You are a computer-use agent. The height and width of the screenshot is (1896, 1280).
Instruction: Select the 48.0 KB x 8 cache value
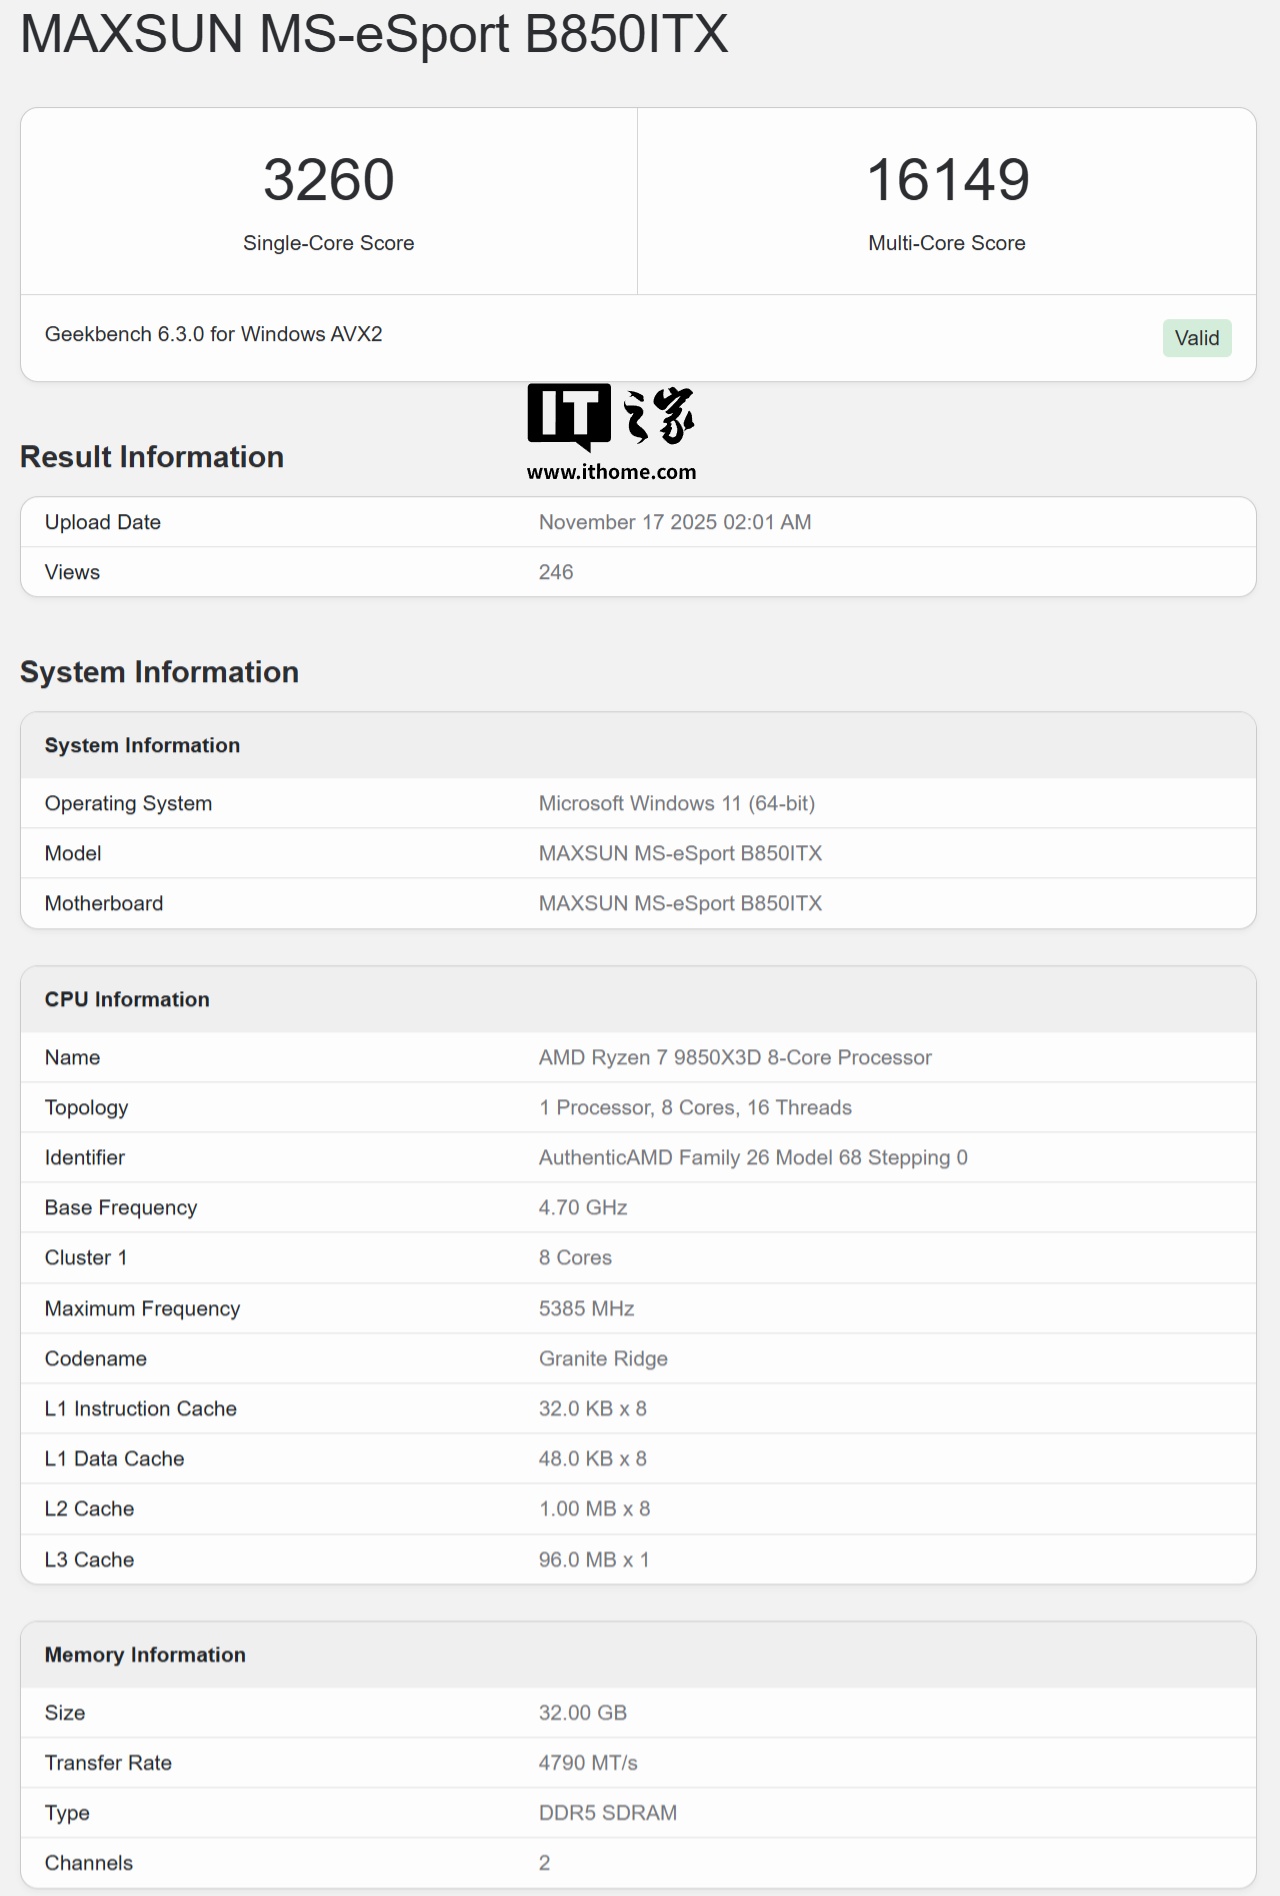(x=593, y=1458)
